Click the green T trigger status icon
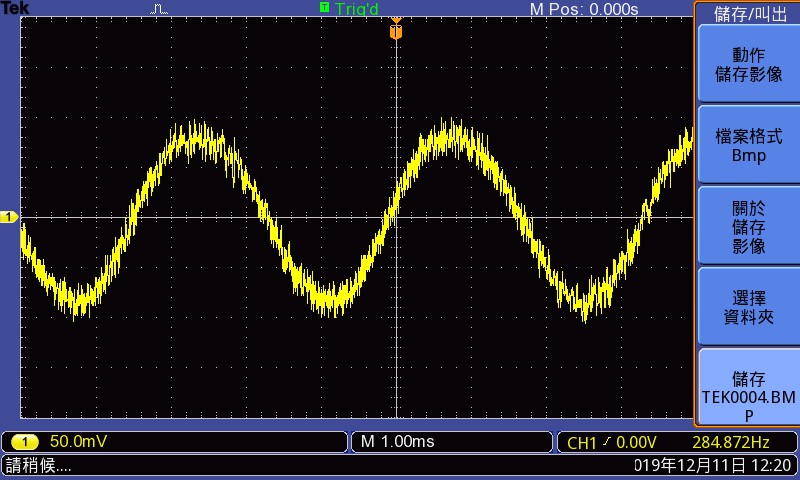This screenshot has width=800, height=480. [324, 8]
